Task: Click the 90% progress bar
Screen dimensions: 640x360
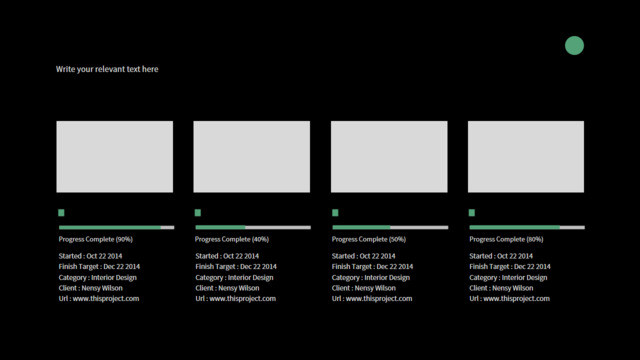Action: (116, 227)
